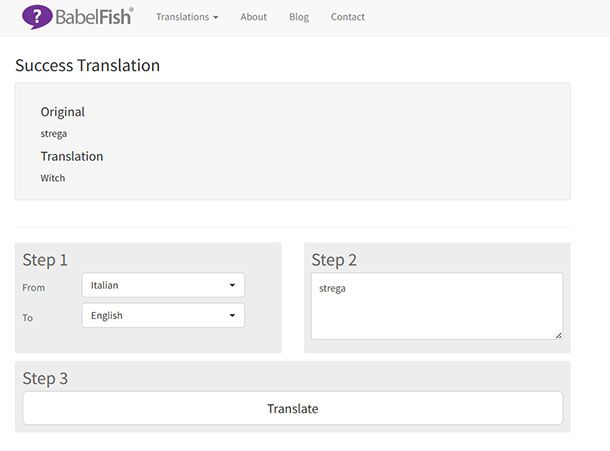The width and height of the screenshot is (610, 451).
Task: Click the Step 2 heading
Action: coord(334,260)
